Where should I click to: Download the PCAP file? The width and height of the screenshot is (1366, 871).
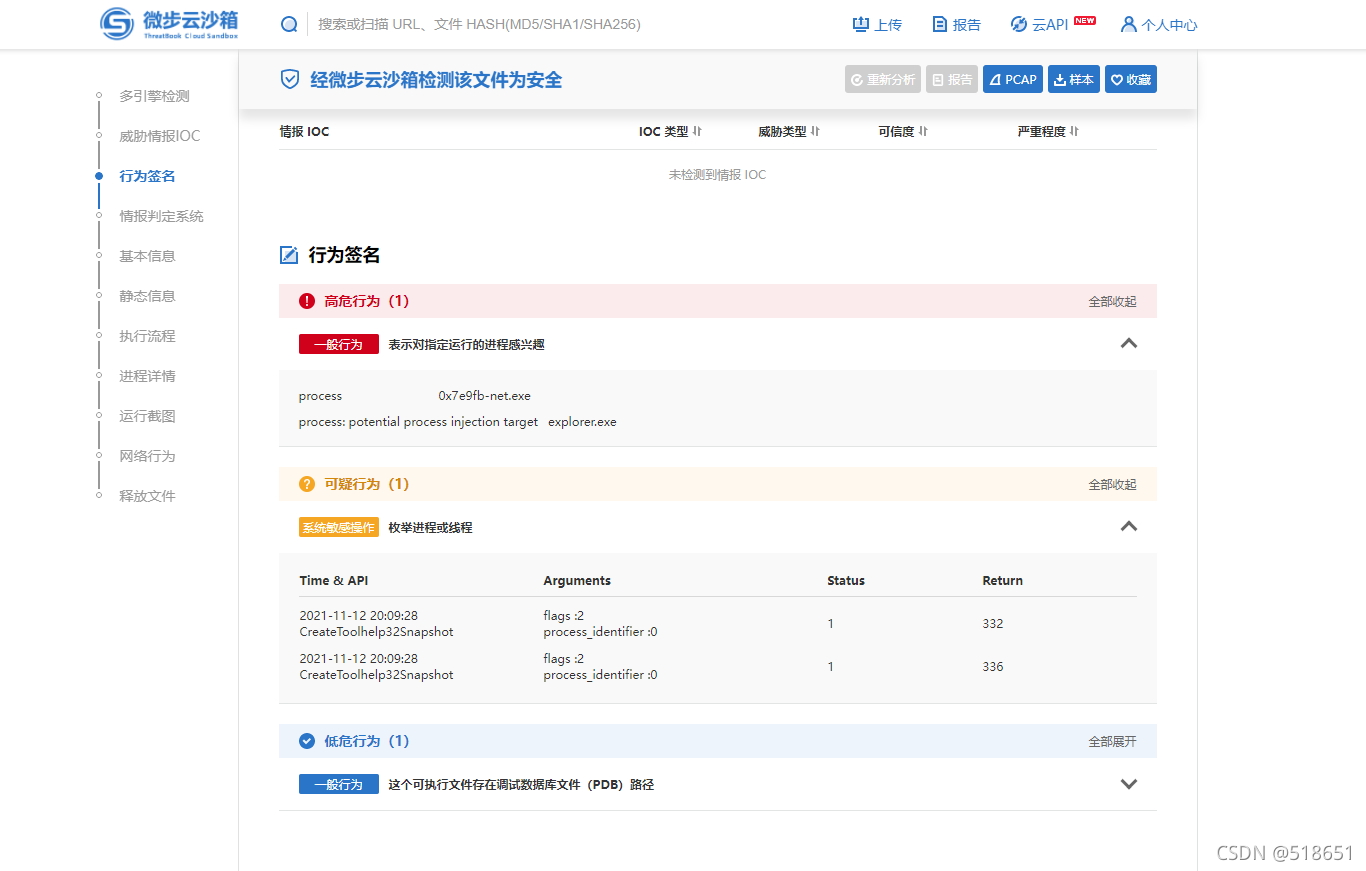[1013, 80]
